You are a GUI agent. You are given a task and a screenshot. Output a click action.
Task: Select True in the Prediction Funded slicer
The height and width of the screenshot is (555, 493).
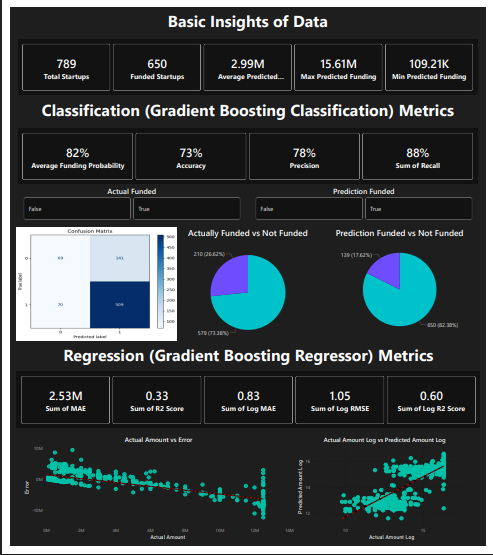point(419,209)
